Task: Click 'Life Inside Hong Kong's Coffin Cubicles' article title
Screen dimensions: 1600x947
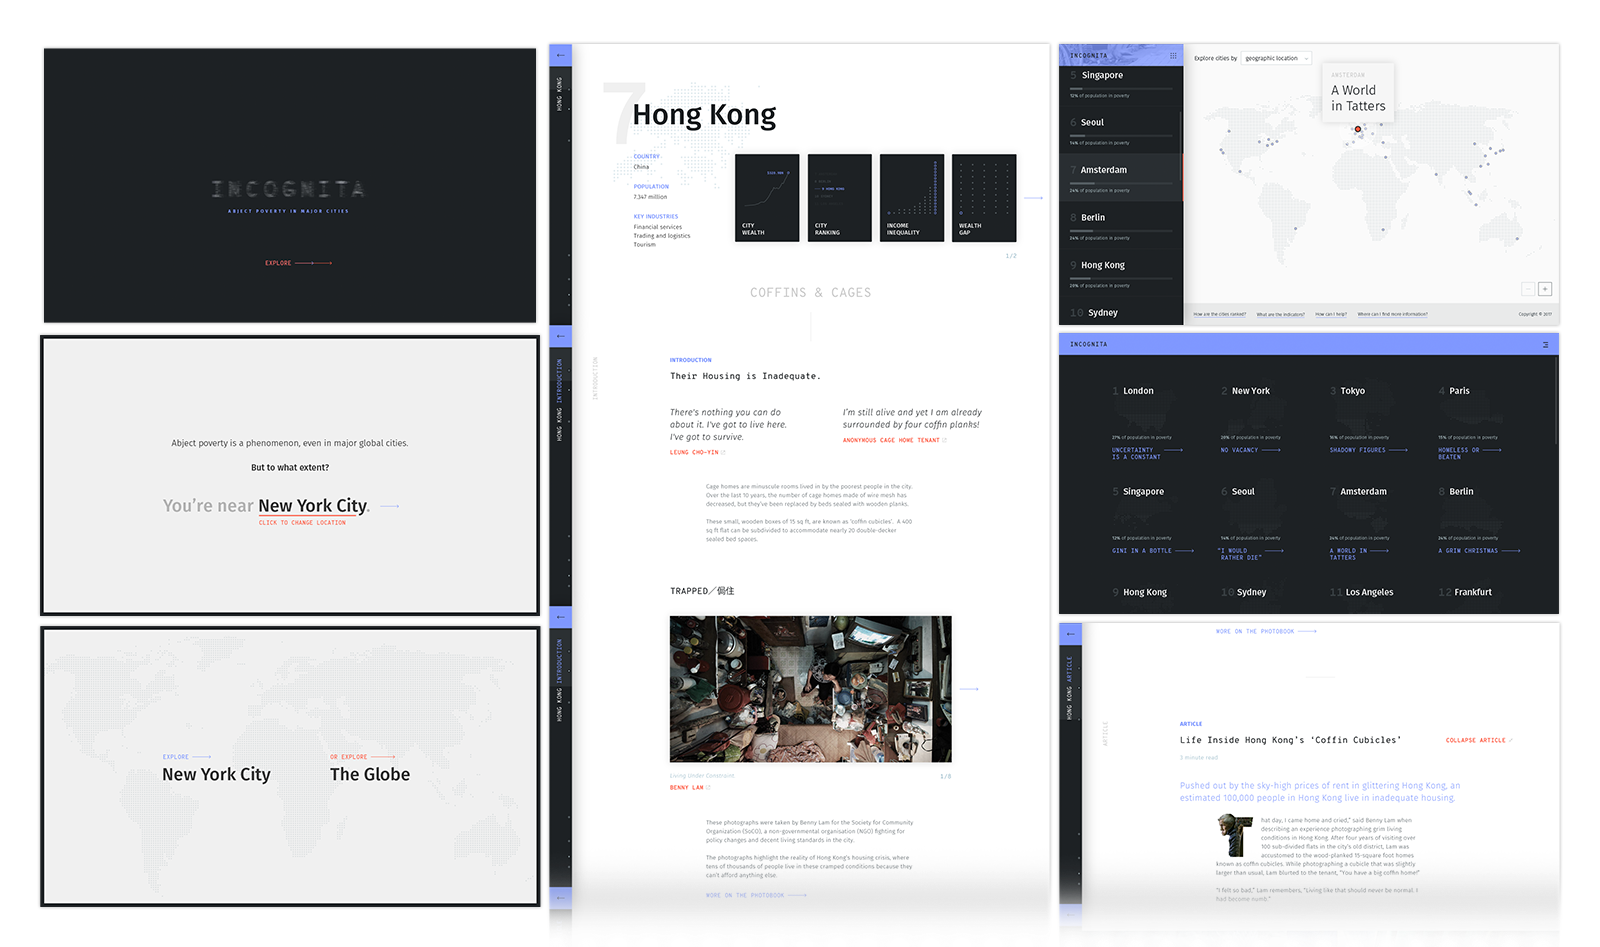Action: click(x=1290, y=740)
